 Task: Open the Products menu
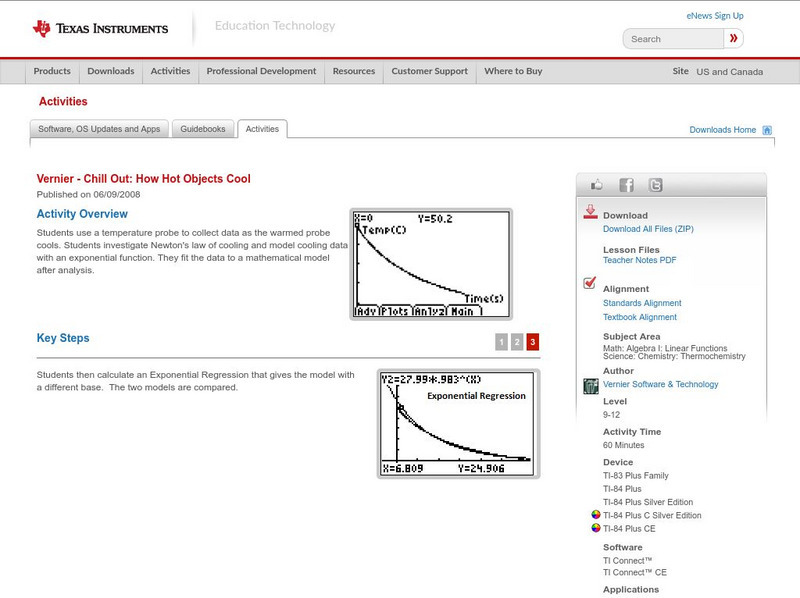[52, 71]
